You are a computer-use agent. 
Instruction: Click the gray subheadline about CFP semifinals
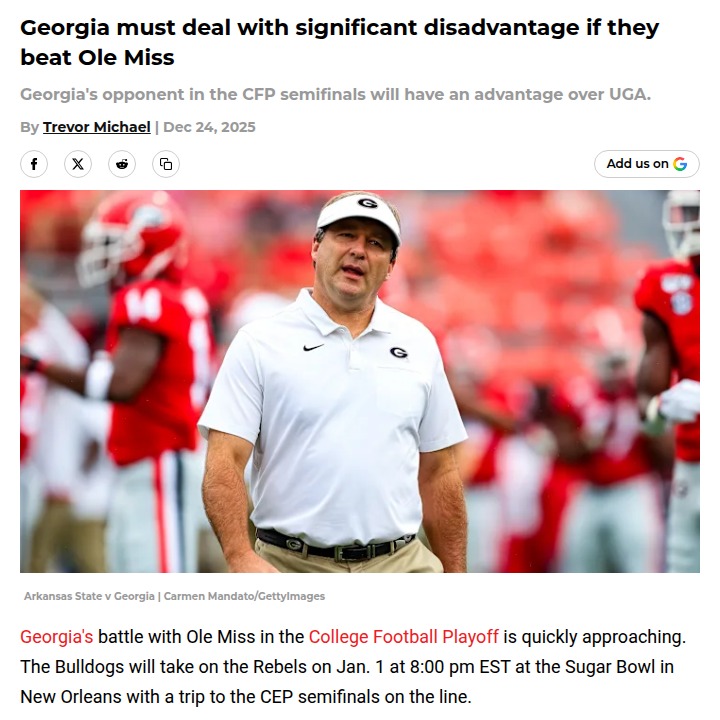[335, 94]
